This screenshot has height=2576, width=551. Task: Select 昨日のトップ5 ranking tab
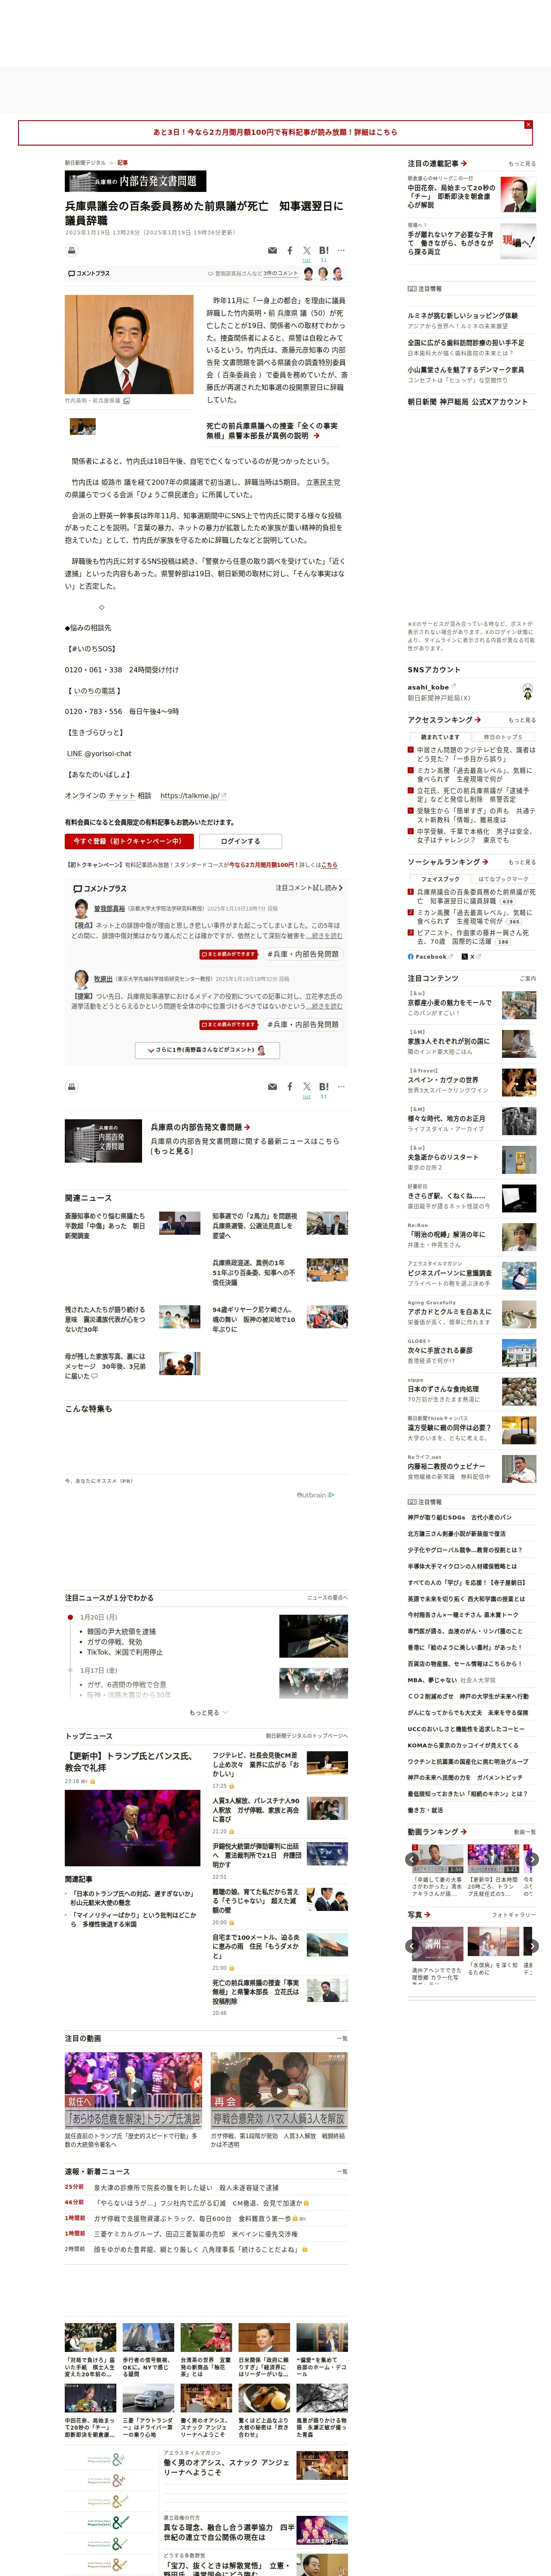[x=503, y=737]
